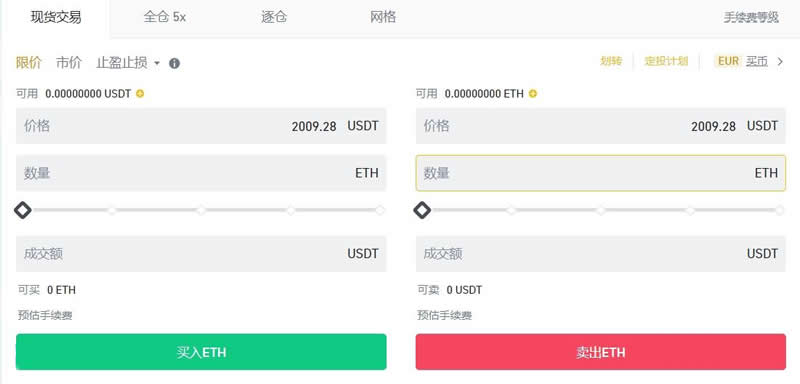Click the diamond slider handle on sell side

422,210
